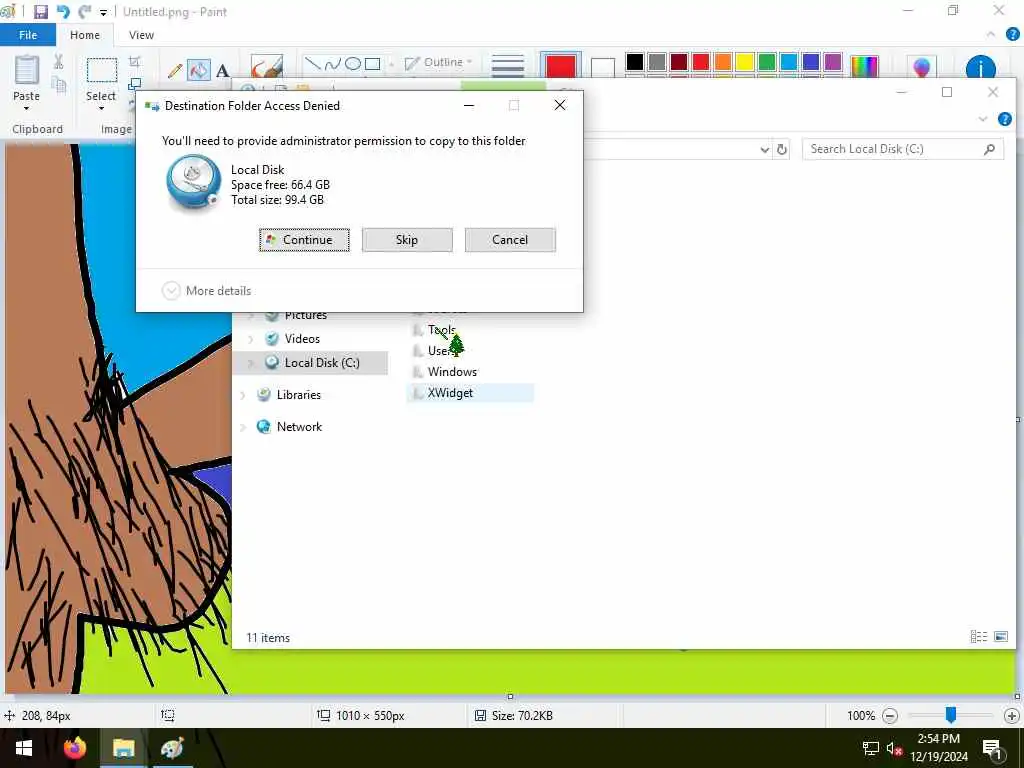Image resolution: width=1024 pixels, height=768 pixels.
Task: Pick the Line shape
Action: [313, 63]
